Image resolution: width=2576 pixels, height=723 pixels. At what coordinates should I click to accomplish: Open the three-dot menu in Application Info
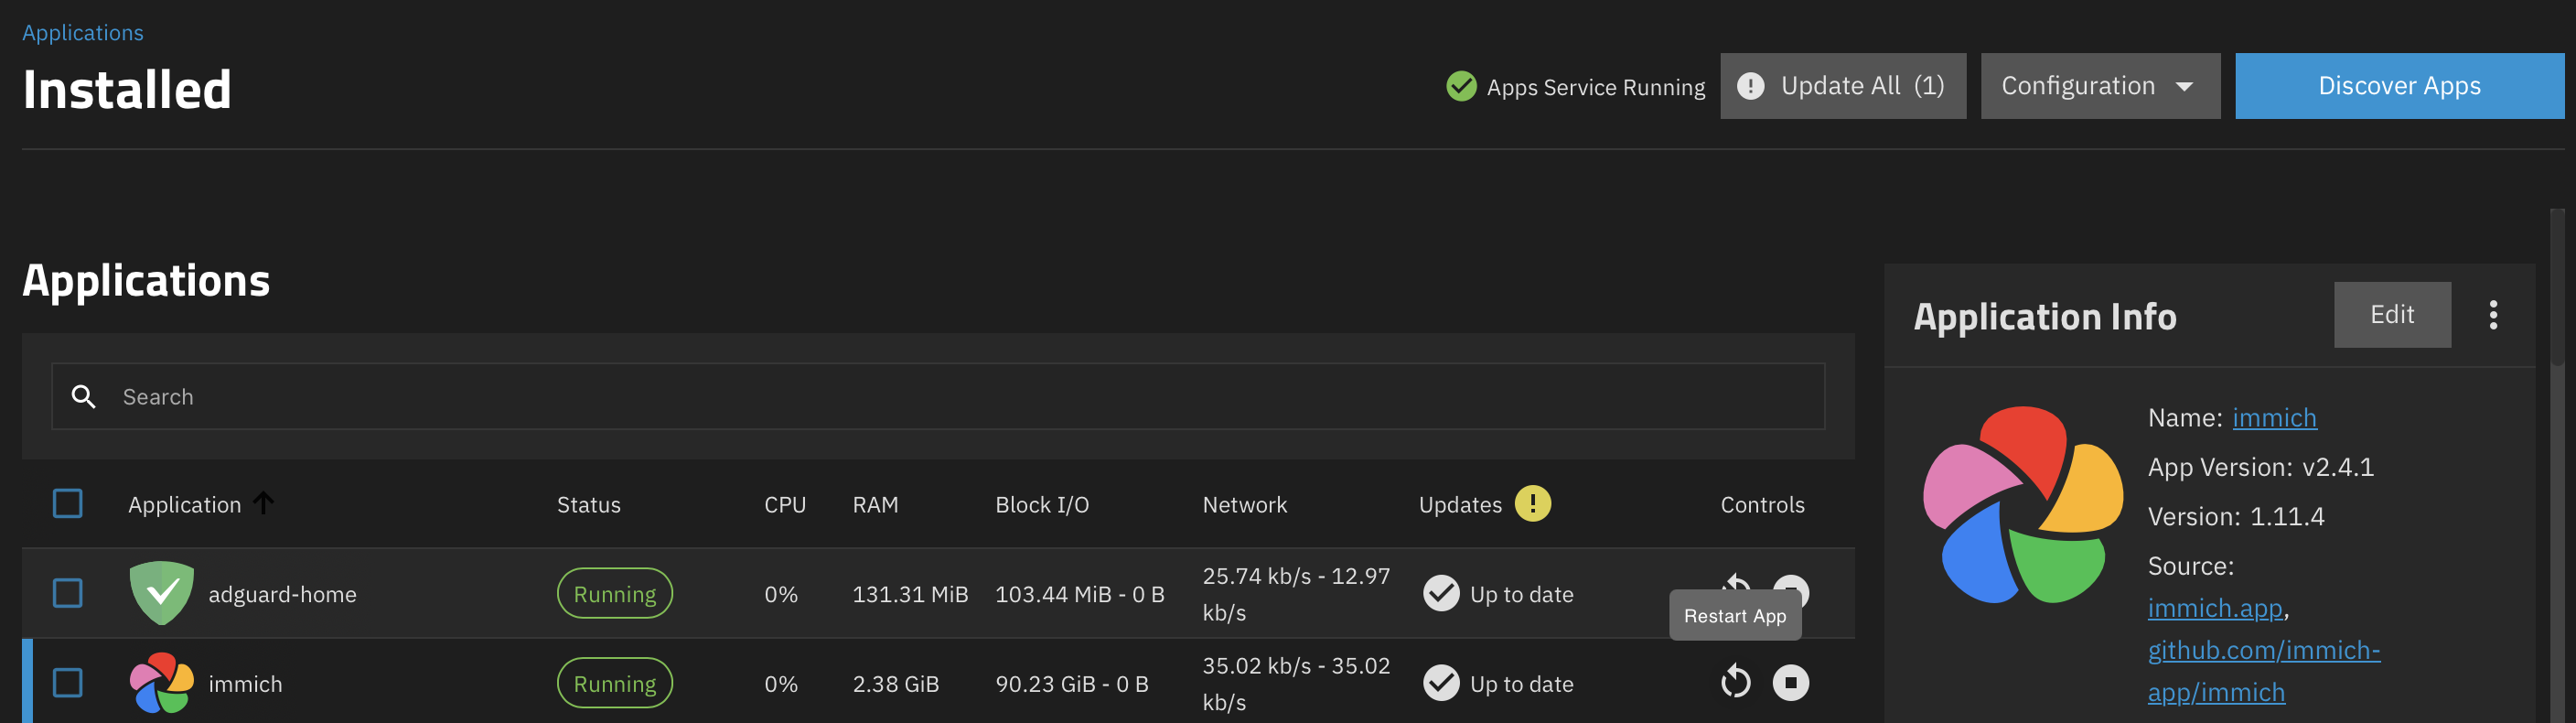coord(2492,315)
